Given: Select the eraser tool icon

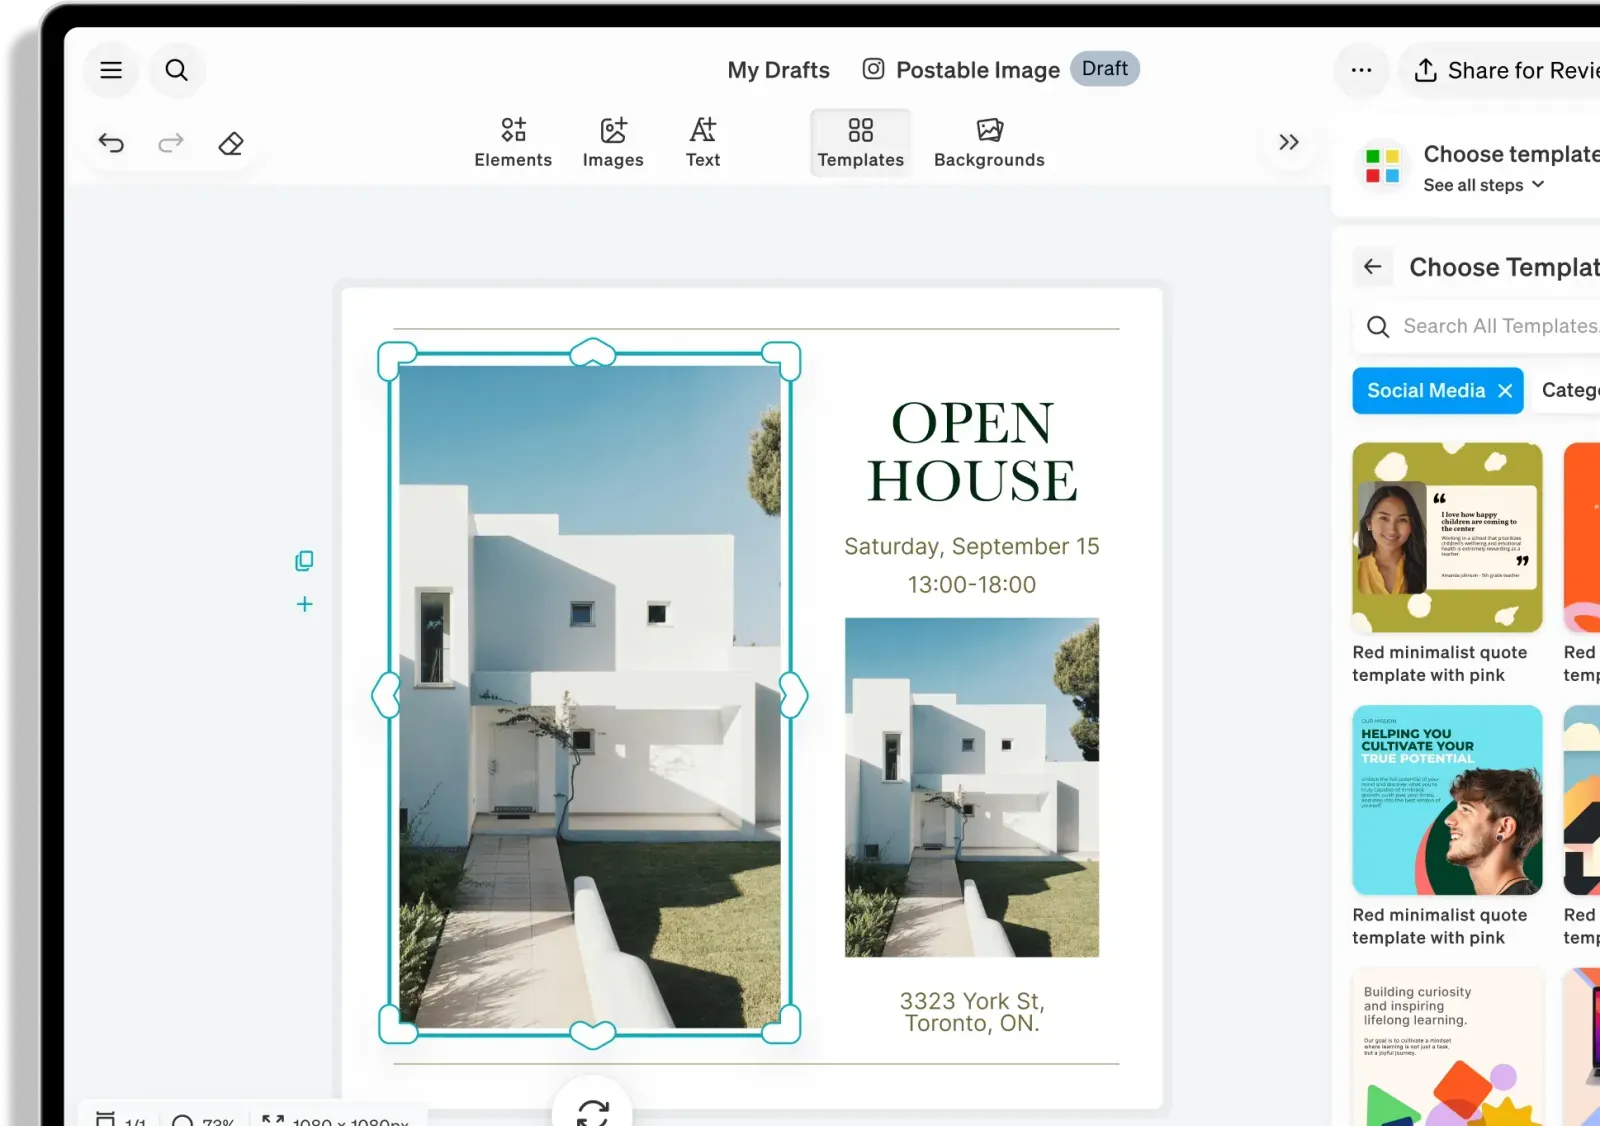Looking at the screenshot, I should pos(231,143).
